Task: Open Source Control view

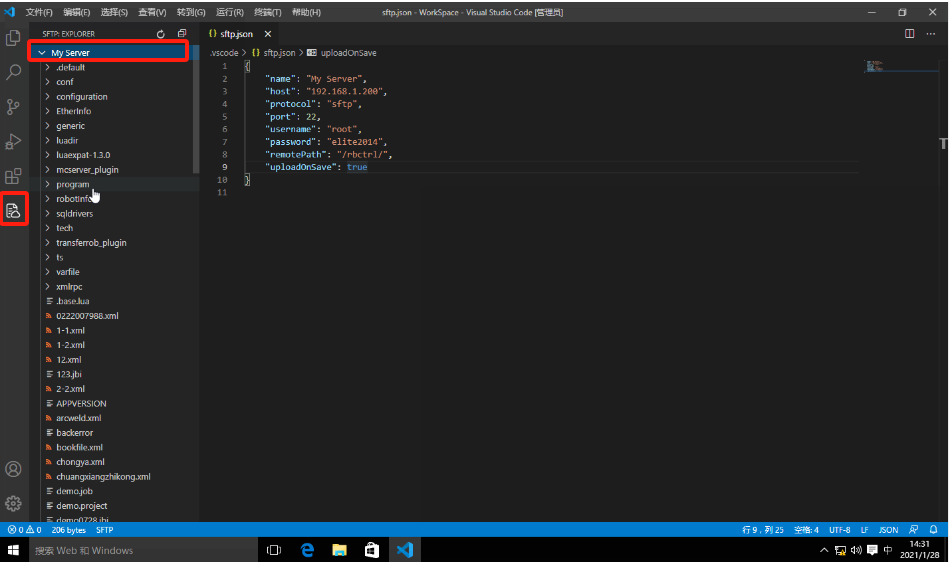Action: pos(14,107)
